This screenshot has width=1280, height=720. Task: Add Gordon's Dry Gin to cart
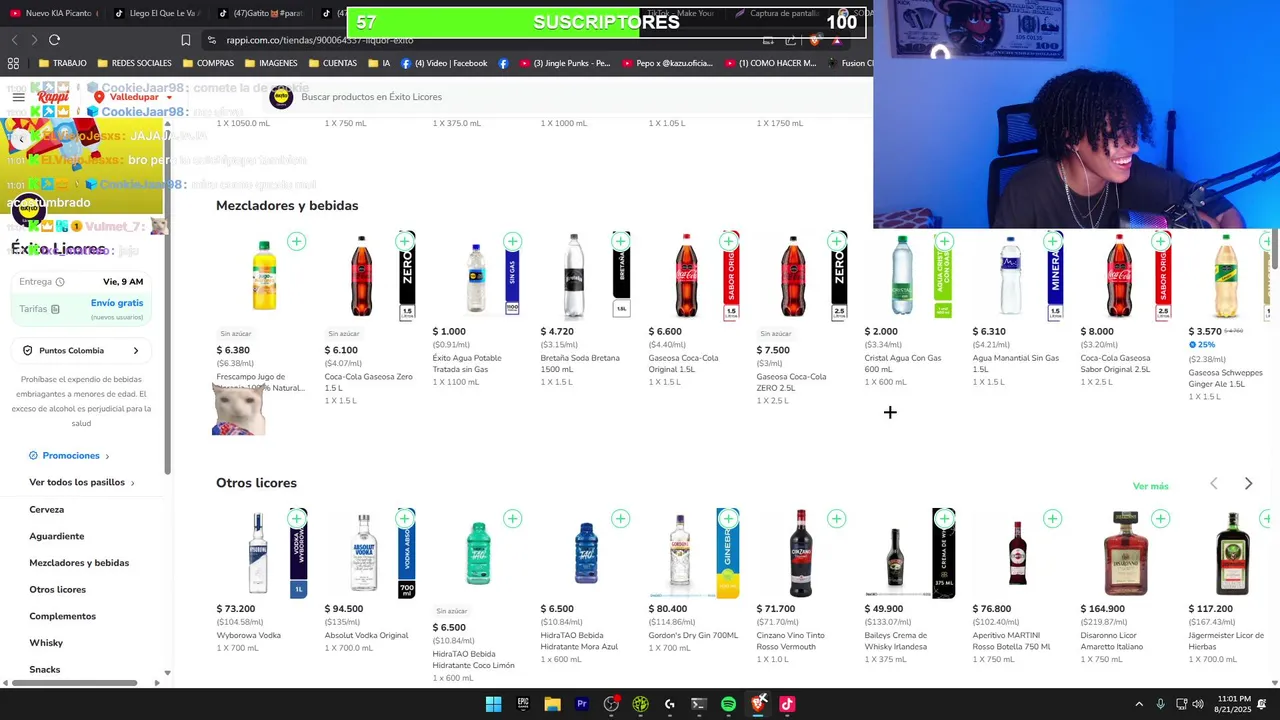(x=728, y=518)
